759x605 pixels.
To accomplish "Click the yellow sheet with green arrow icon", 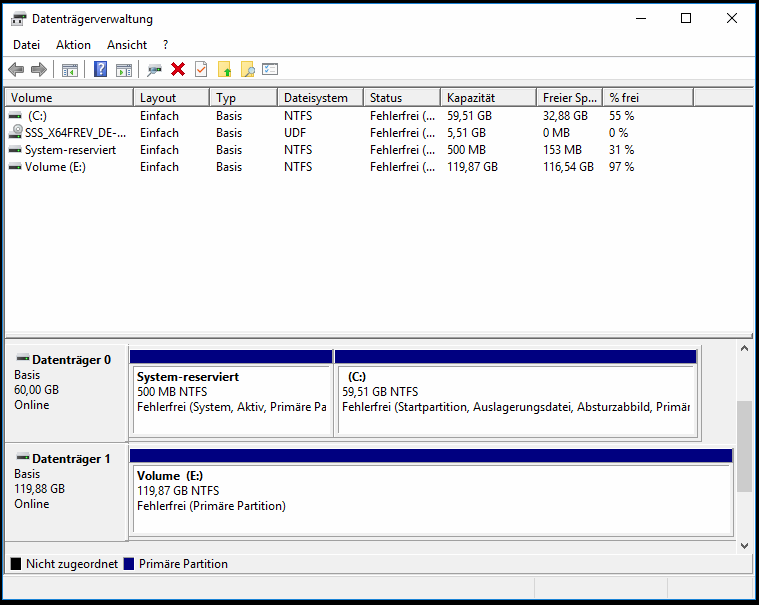I will [224, 69].
